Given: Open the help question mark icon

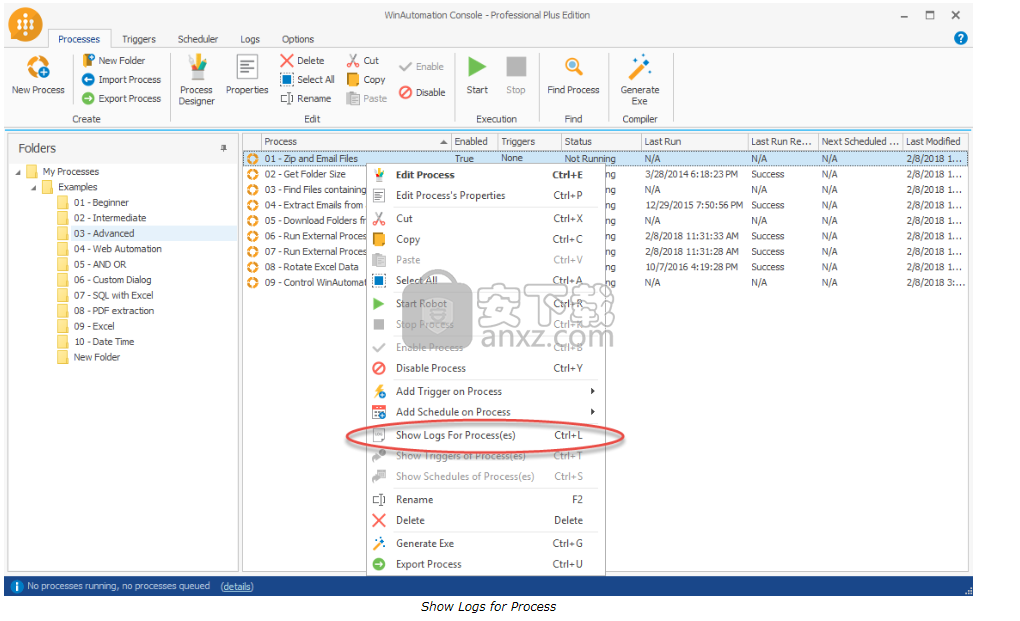Looking at the screenshot, I should pos(960,38).
